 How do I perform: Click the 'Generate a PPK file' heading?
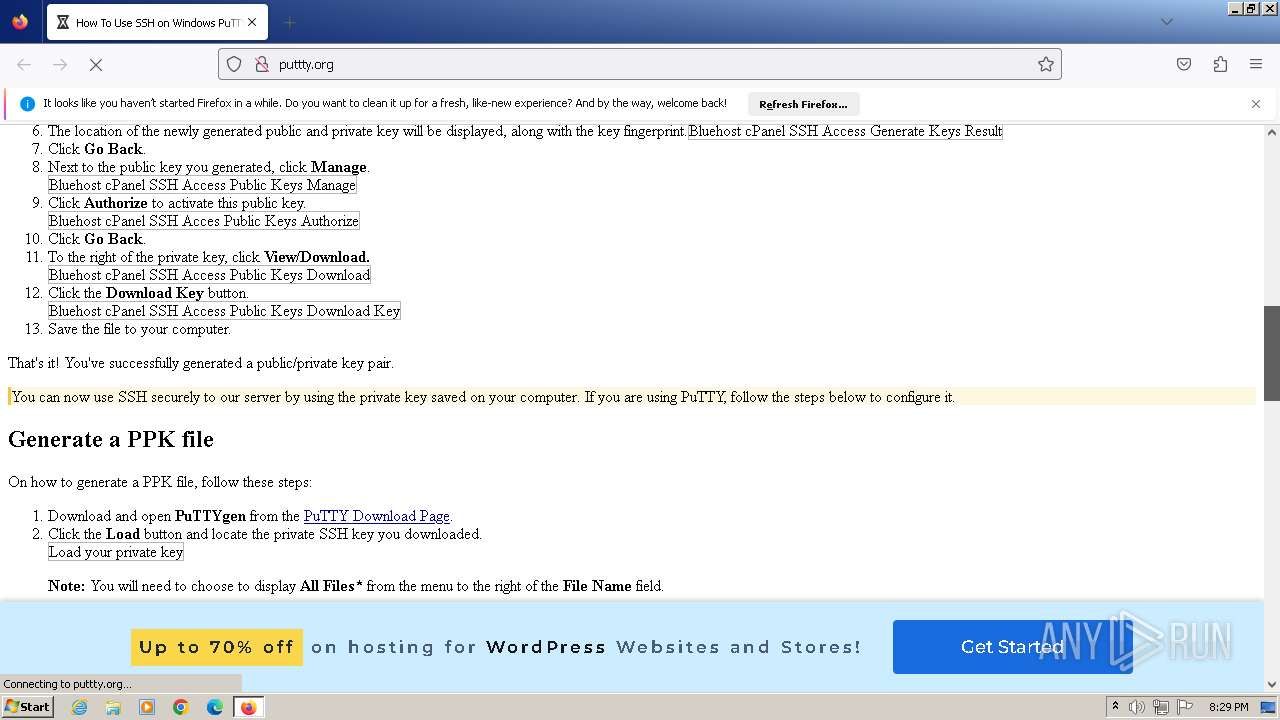(111, 439)
